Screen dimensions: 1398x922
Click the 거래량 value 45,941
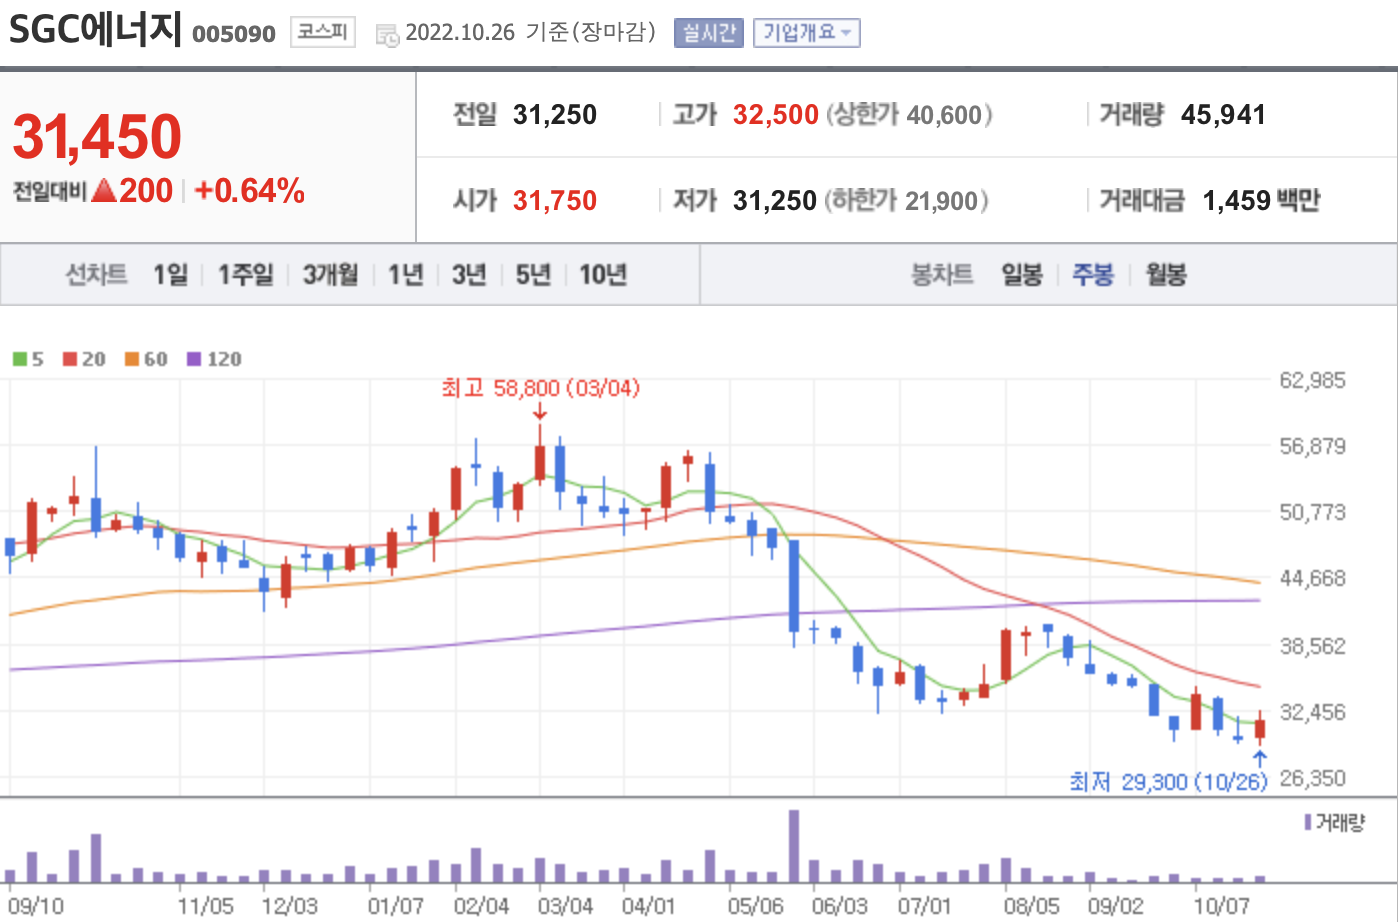[x=1223, y=115]
